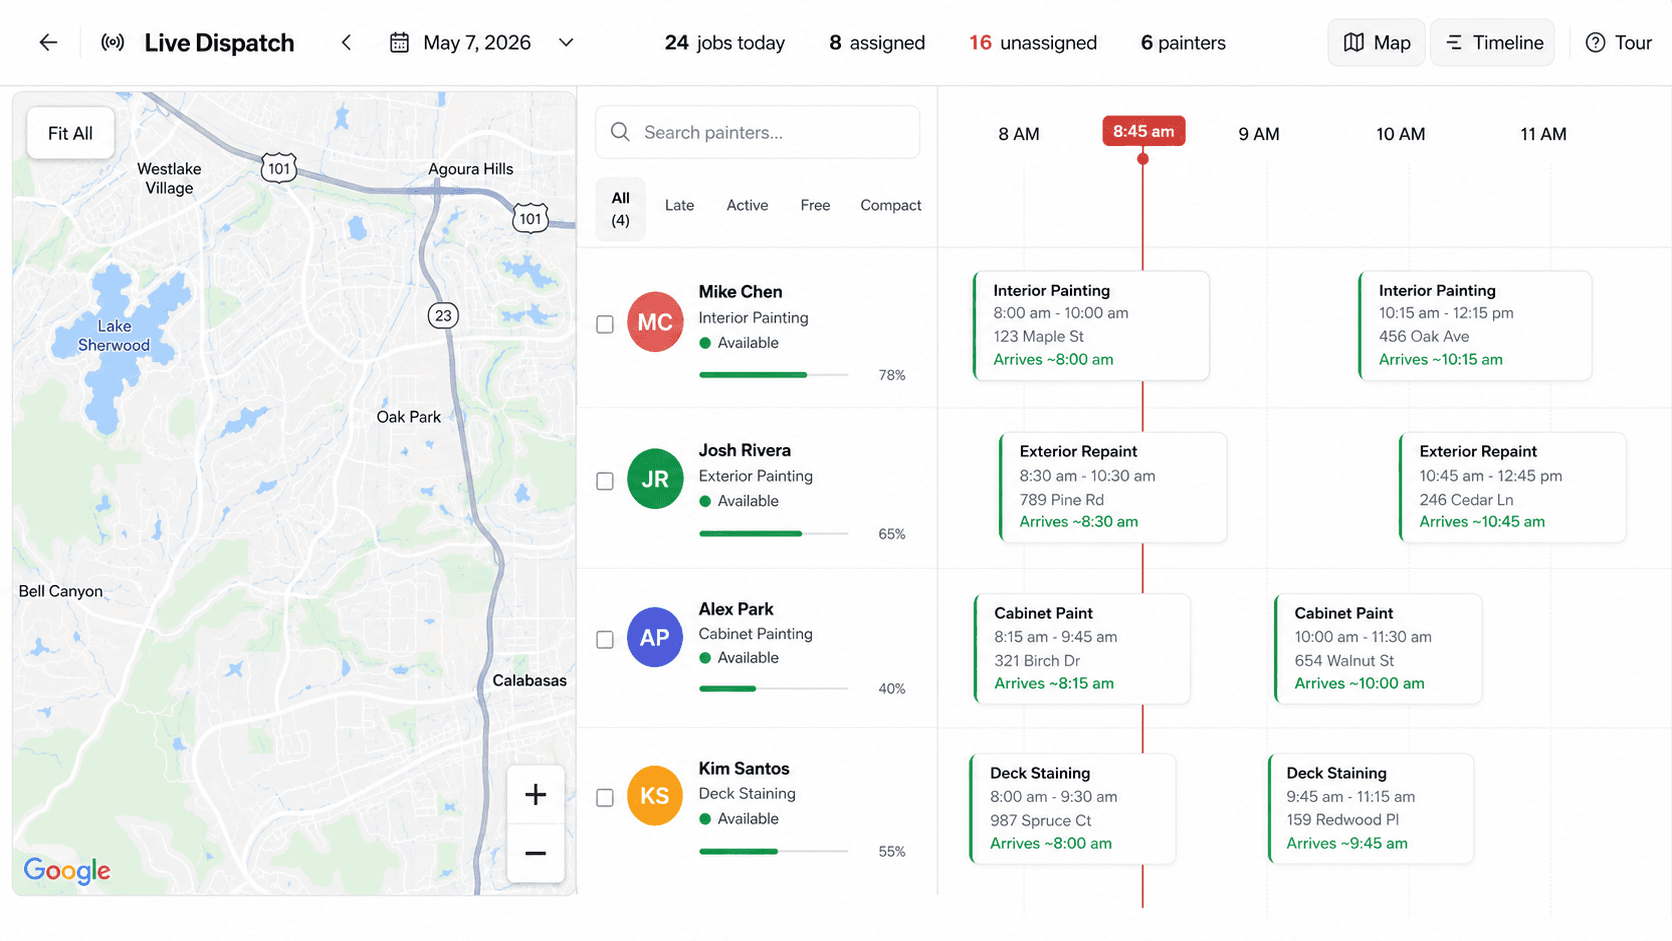Click the AP avatar for Alex Park
The image size is (1672, 941).
click(655, 637)
